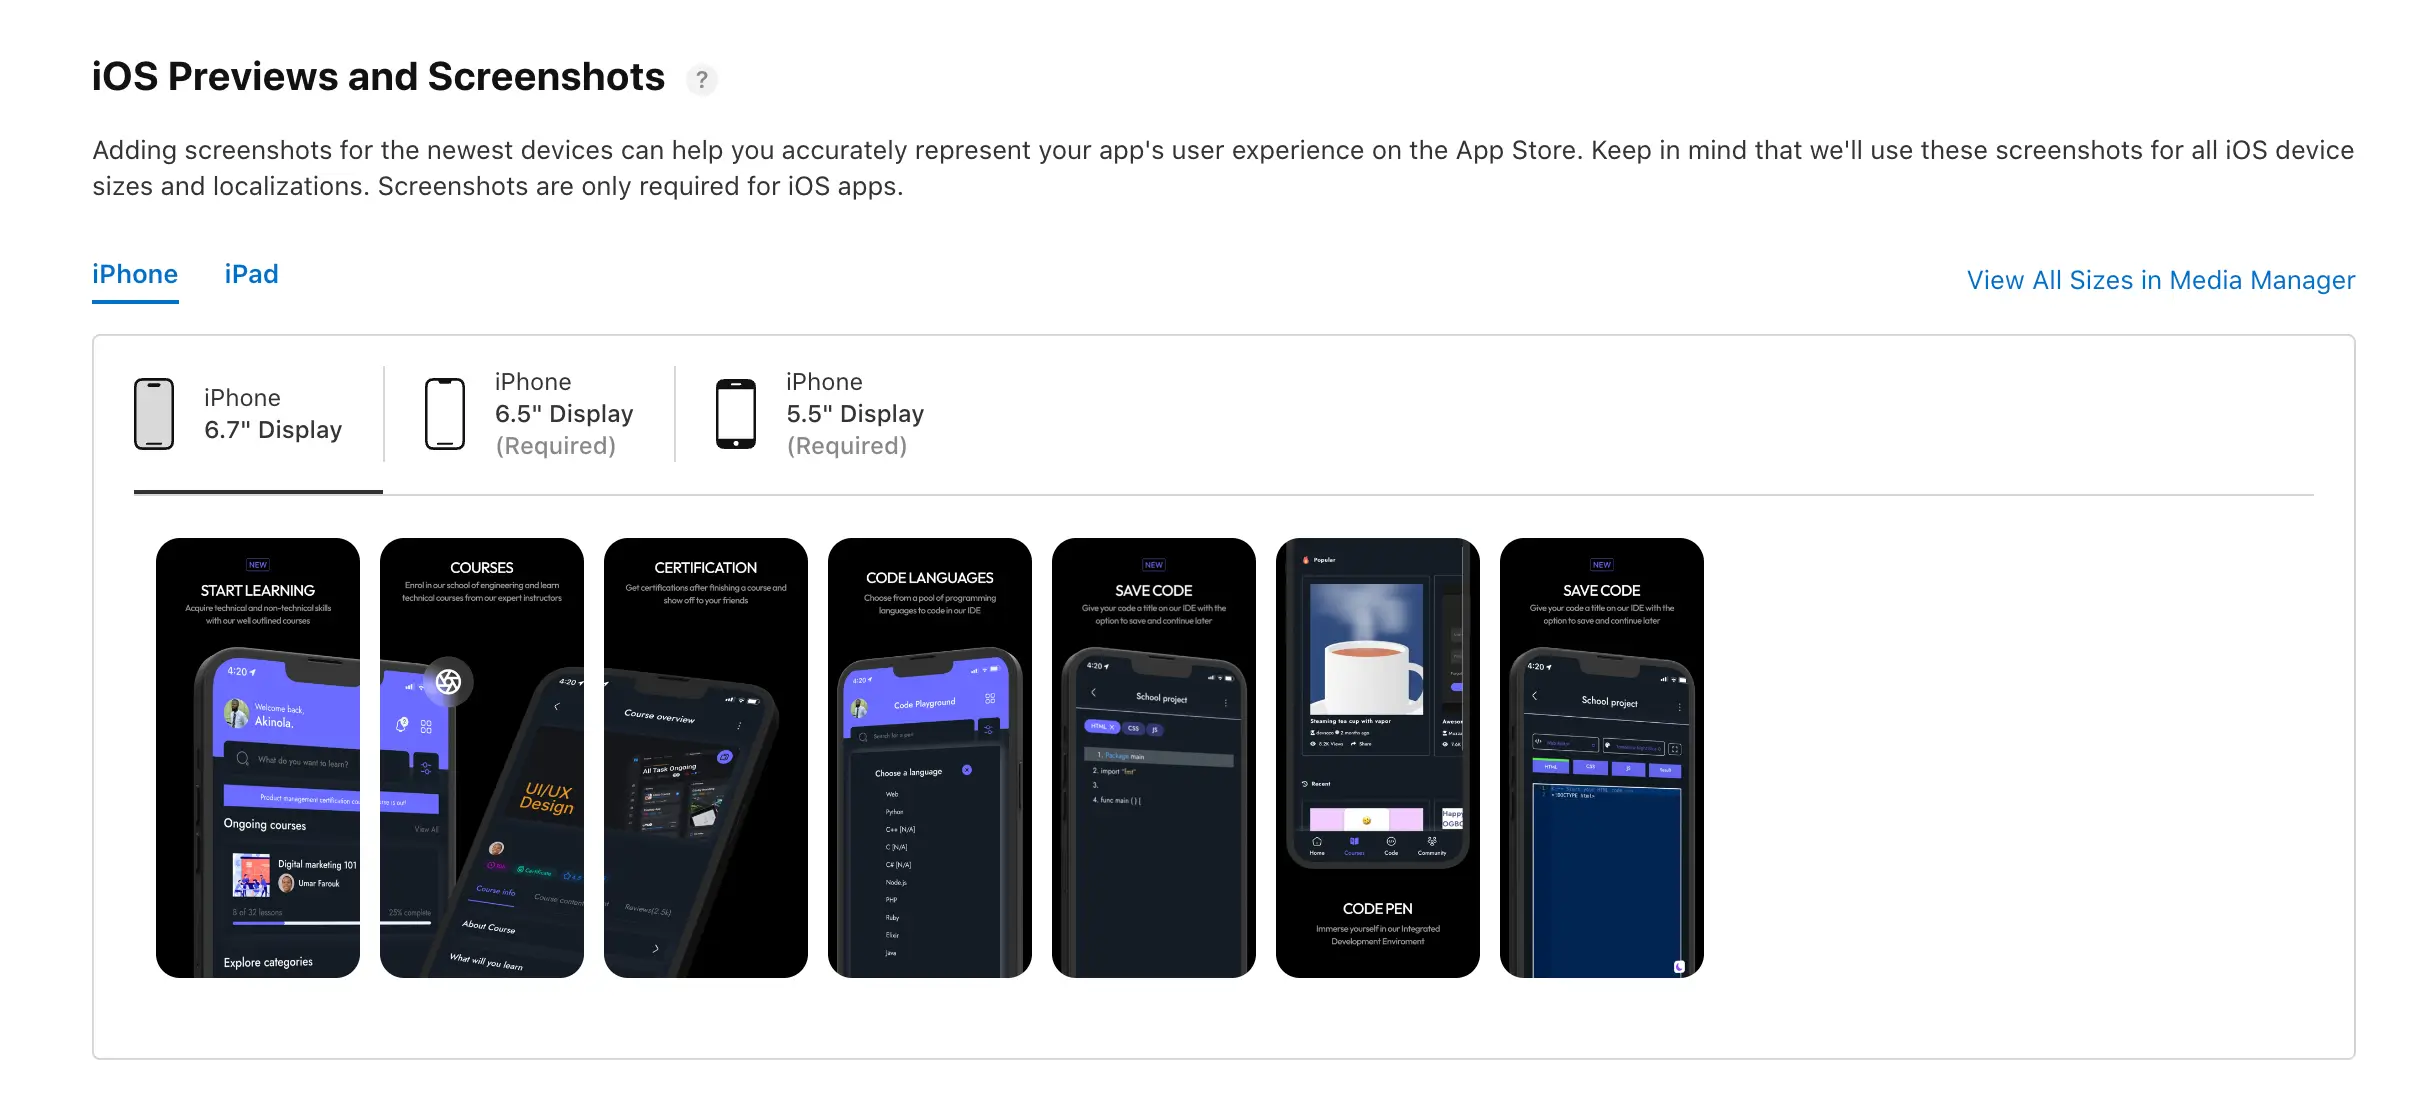
Task: Expand the iOS Previews section header
Action: tap(378, 73)
